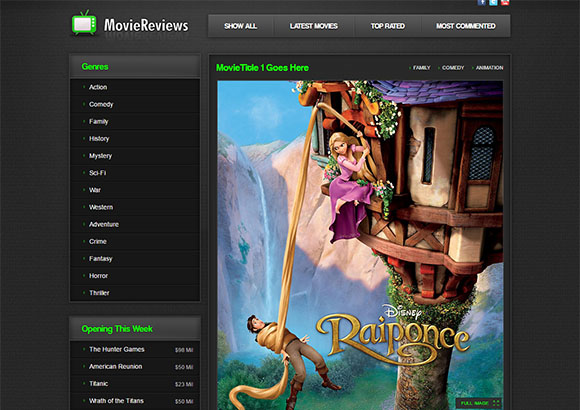Open the Show All menu item

(x=240, y=26)
